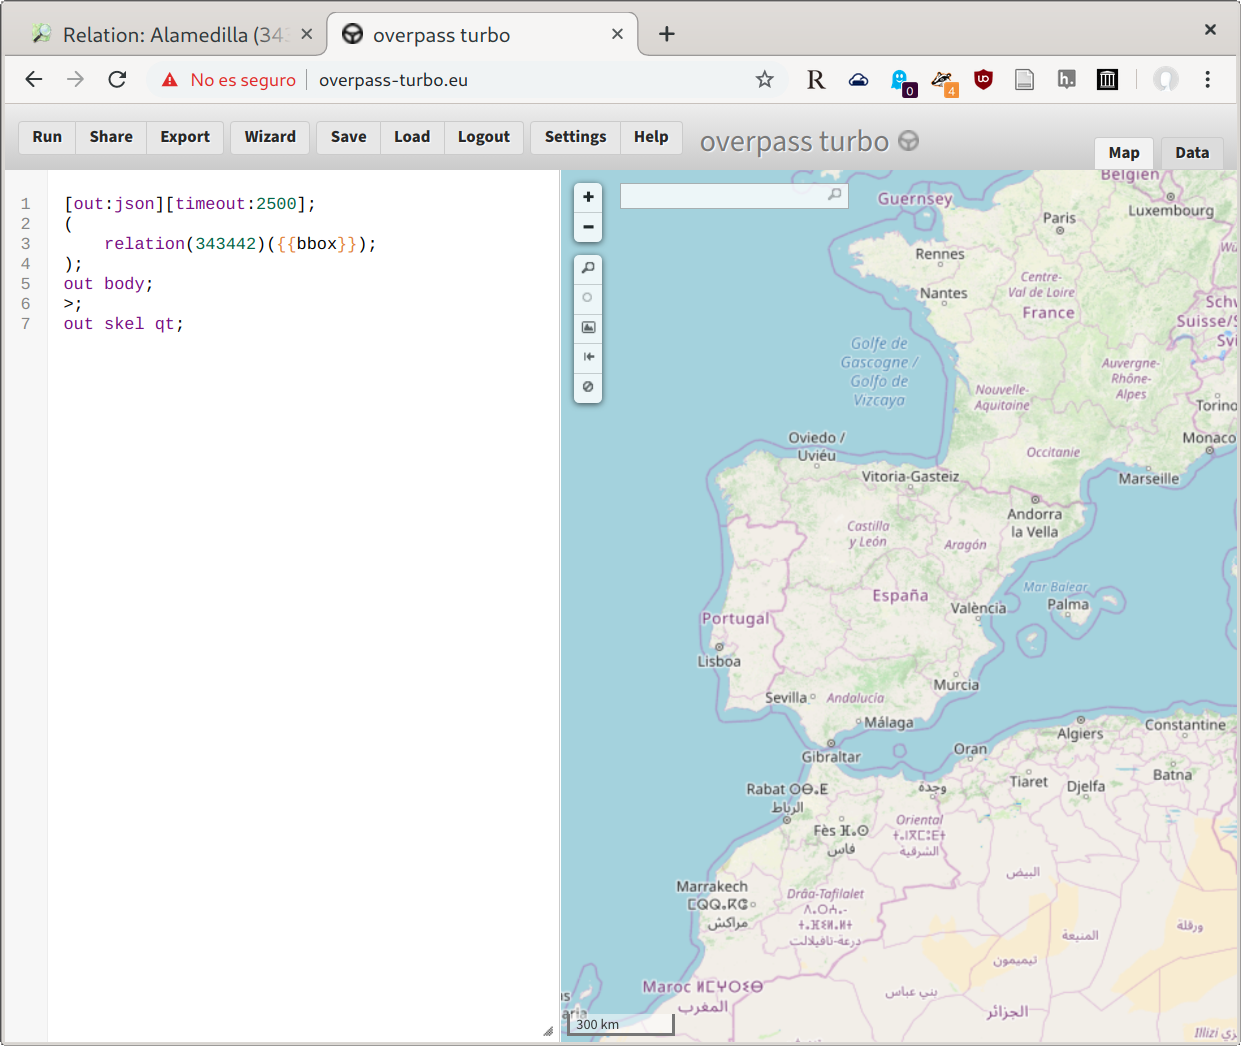
Task: Click the Marrakech label on map
Action: point(712,886)
